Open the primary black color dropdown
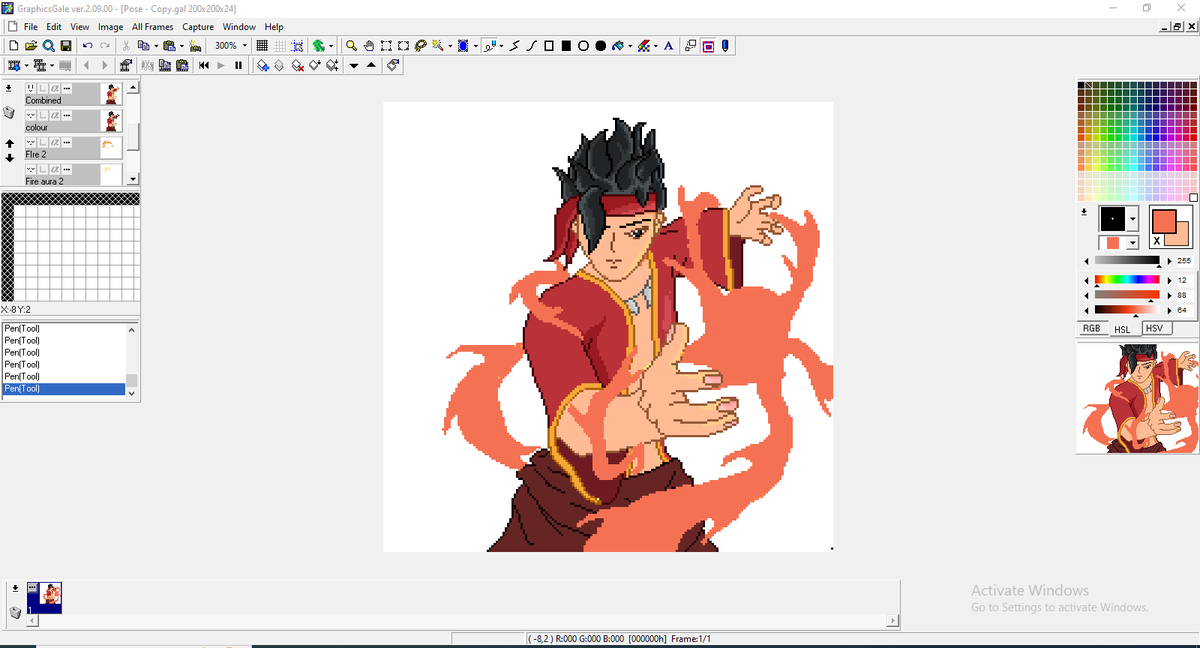This screenshot has width=1200, height=648. click(1132, 219)
